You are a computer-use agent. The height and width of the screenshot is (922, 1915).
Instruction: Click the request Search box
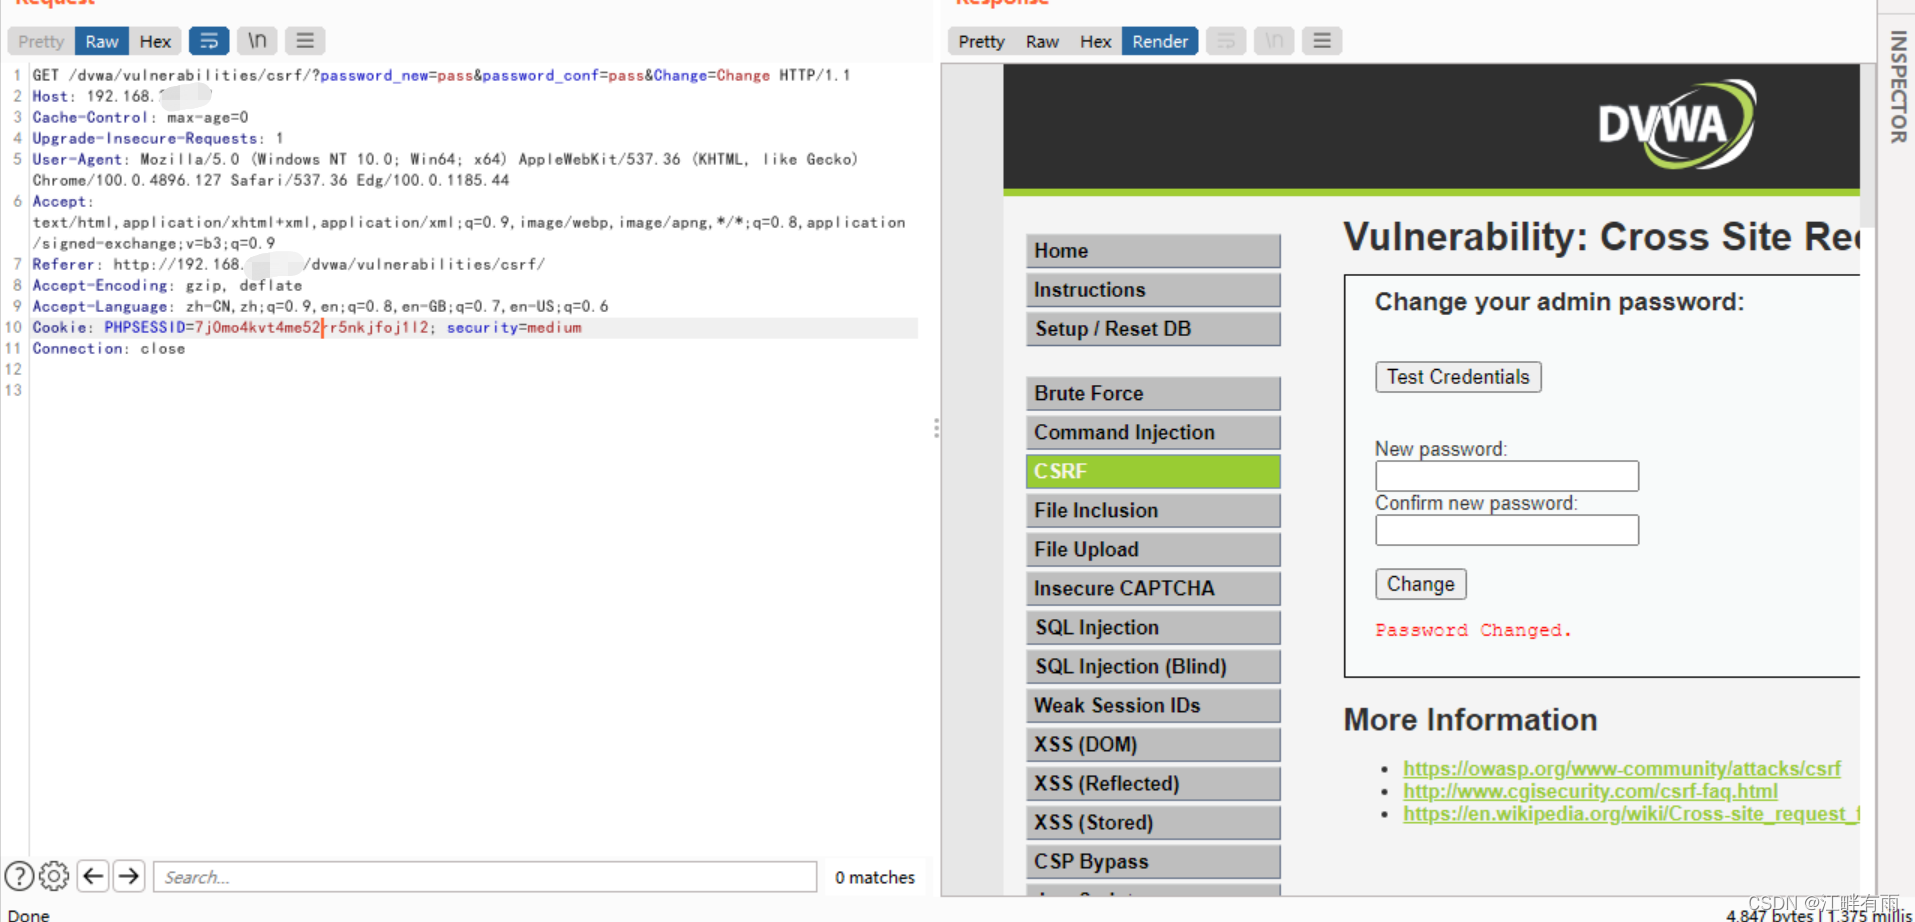pos(485,877)
